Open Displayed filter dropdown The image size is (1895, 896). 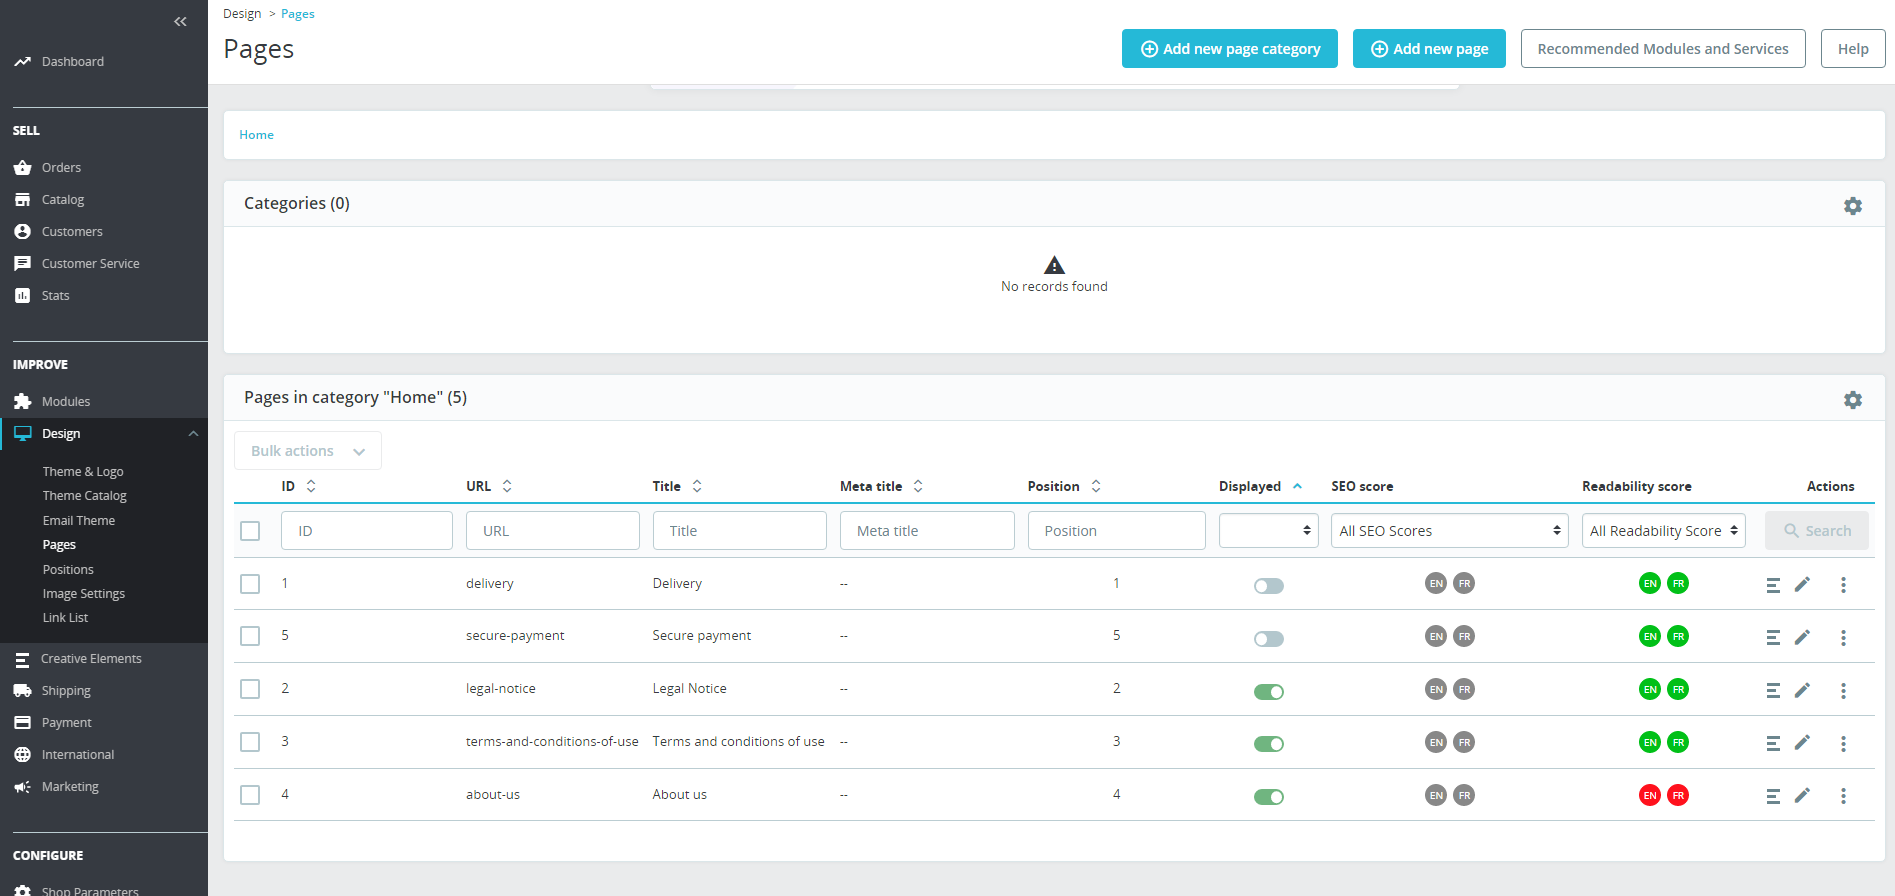[x=1268, y=530]
